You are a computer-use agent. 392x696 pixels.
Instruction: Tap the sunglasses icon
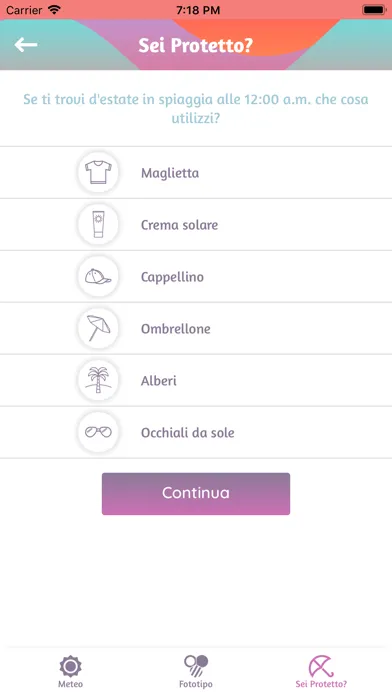click(x=98, y=432)
